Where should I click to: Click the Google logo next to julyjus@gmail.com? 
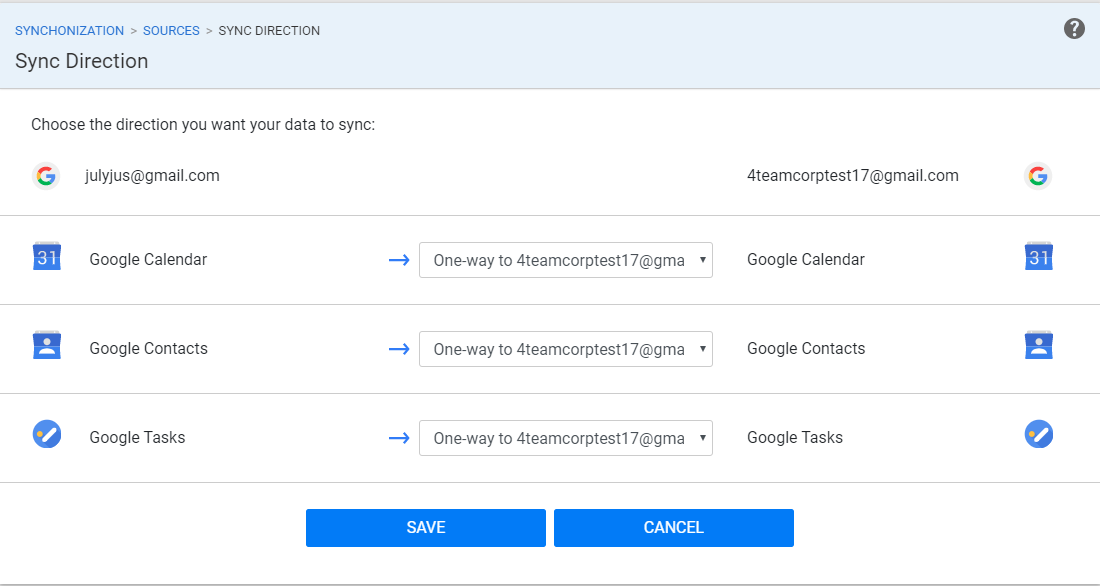[x=46, y=175]
